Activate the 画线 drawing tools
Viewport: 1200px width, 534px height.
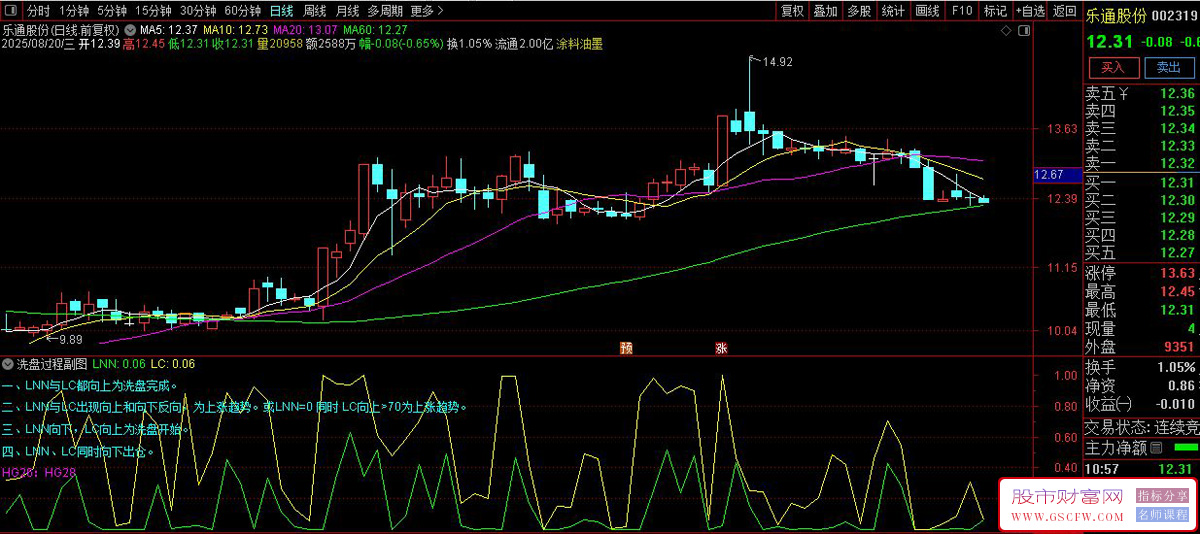click(928, 11)
